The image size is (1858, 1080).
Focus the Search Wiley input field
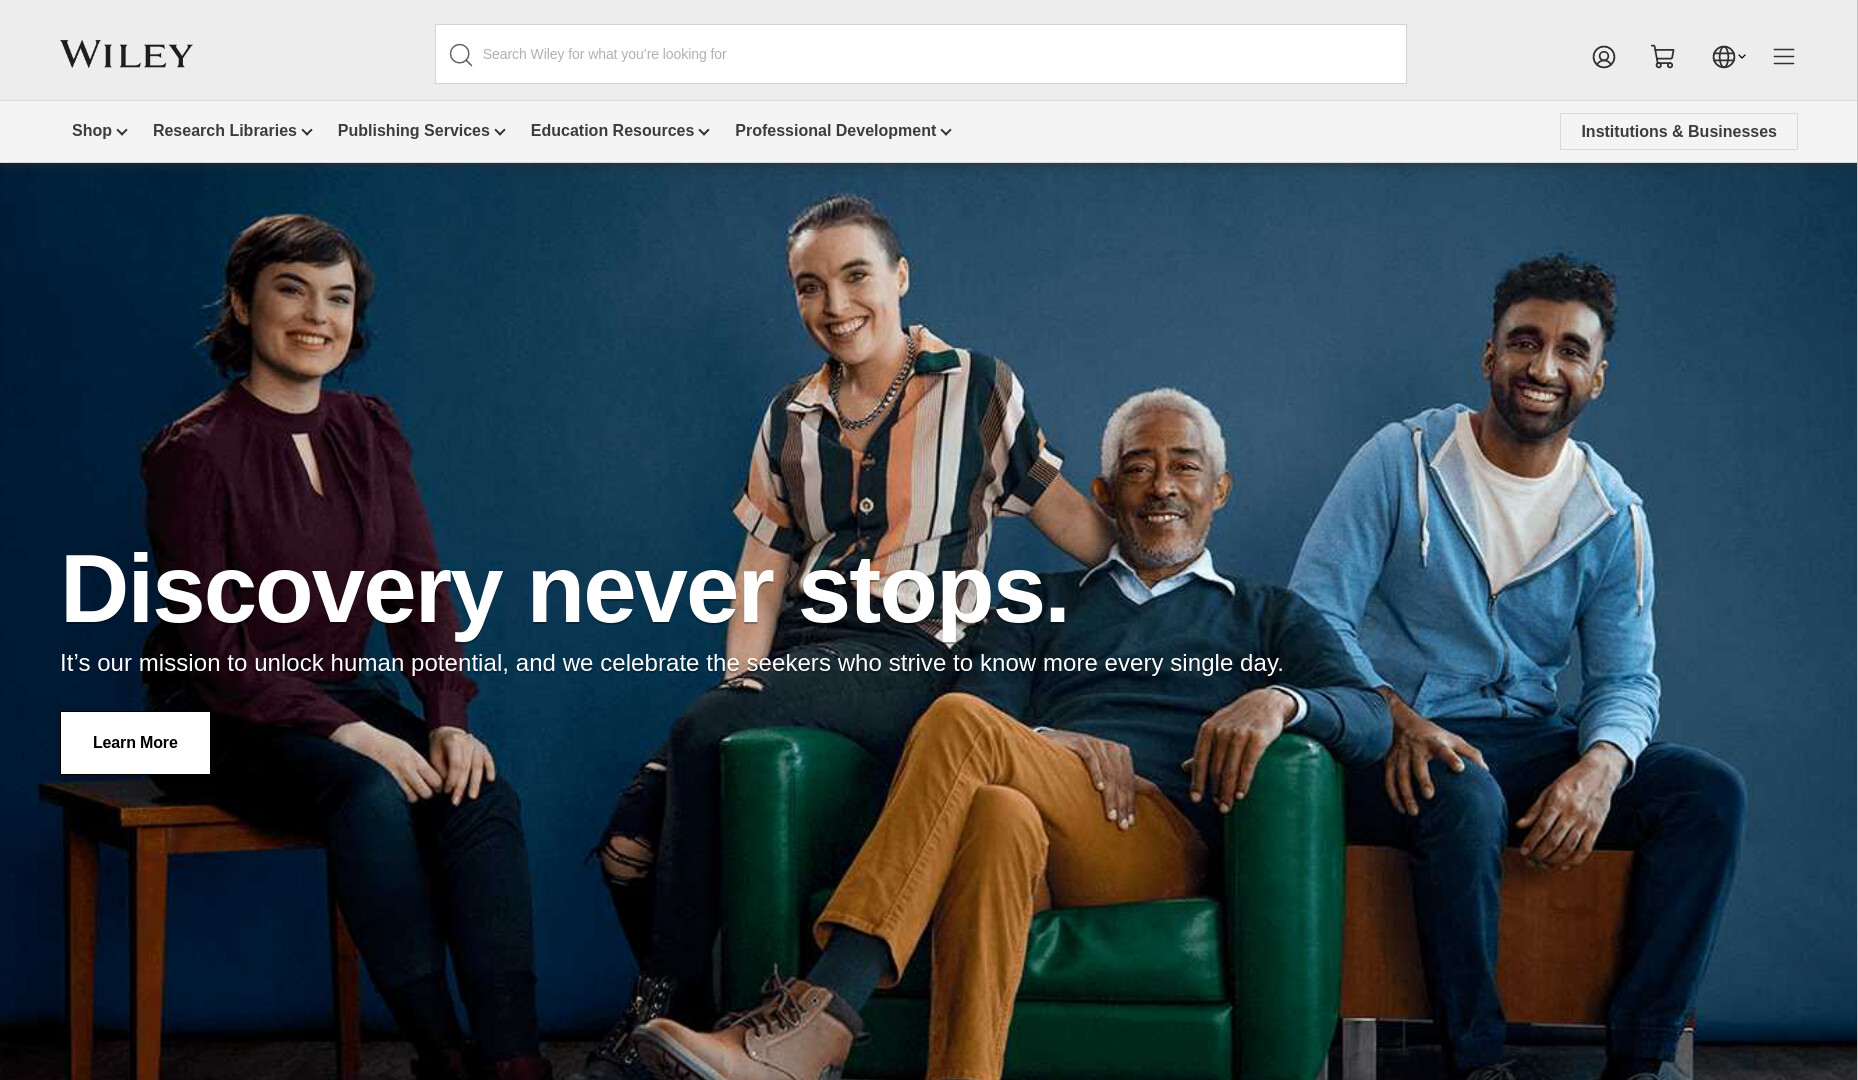(x=920, y=54)
